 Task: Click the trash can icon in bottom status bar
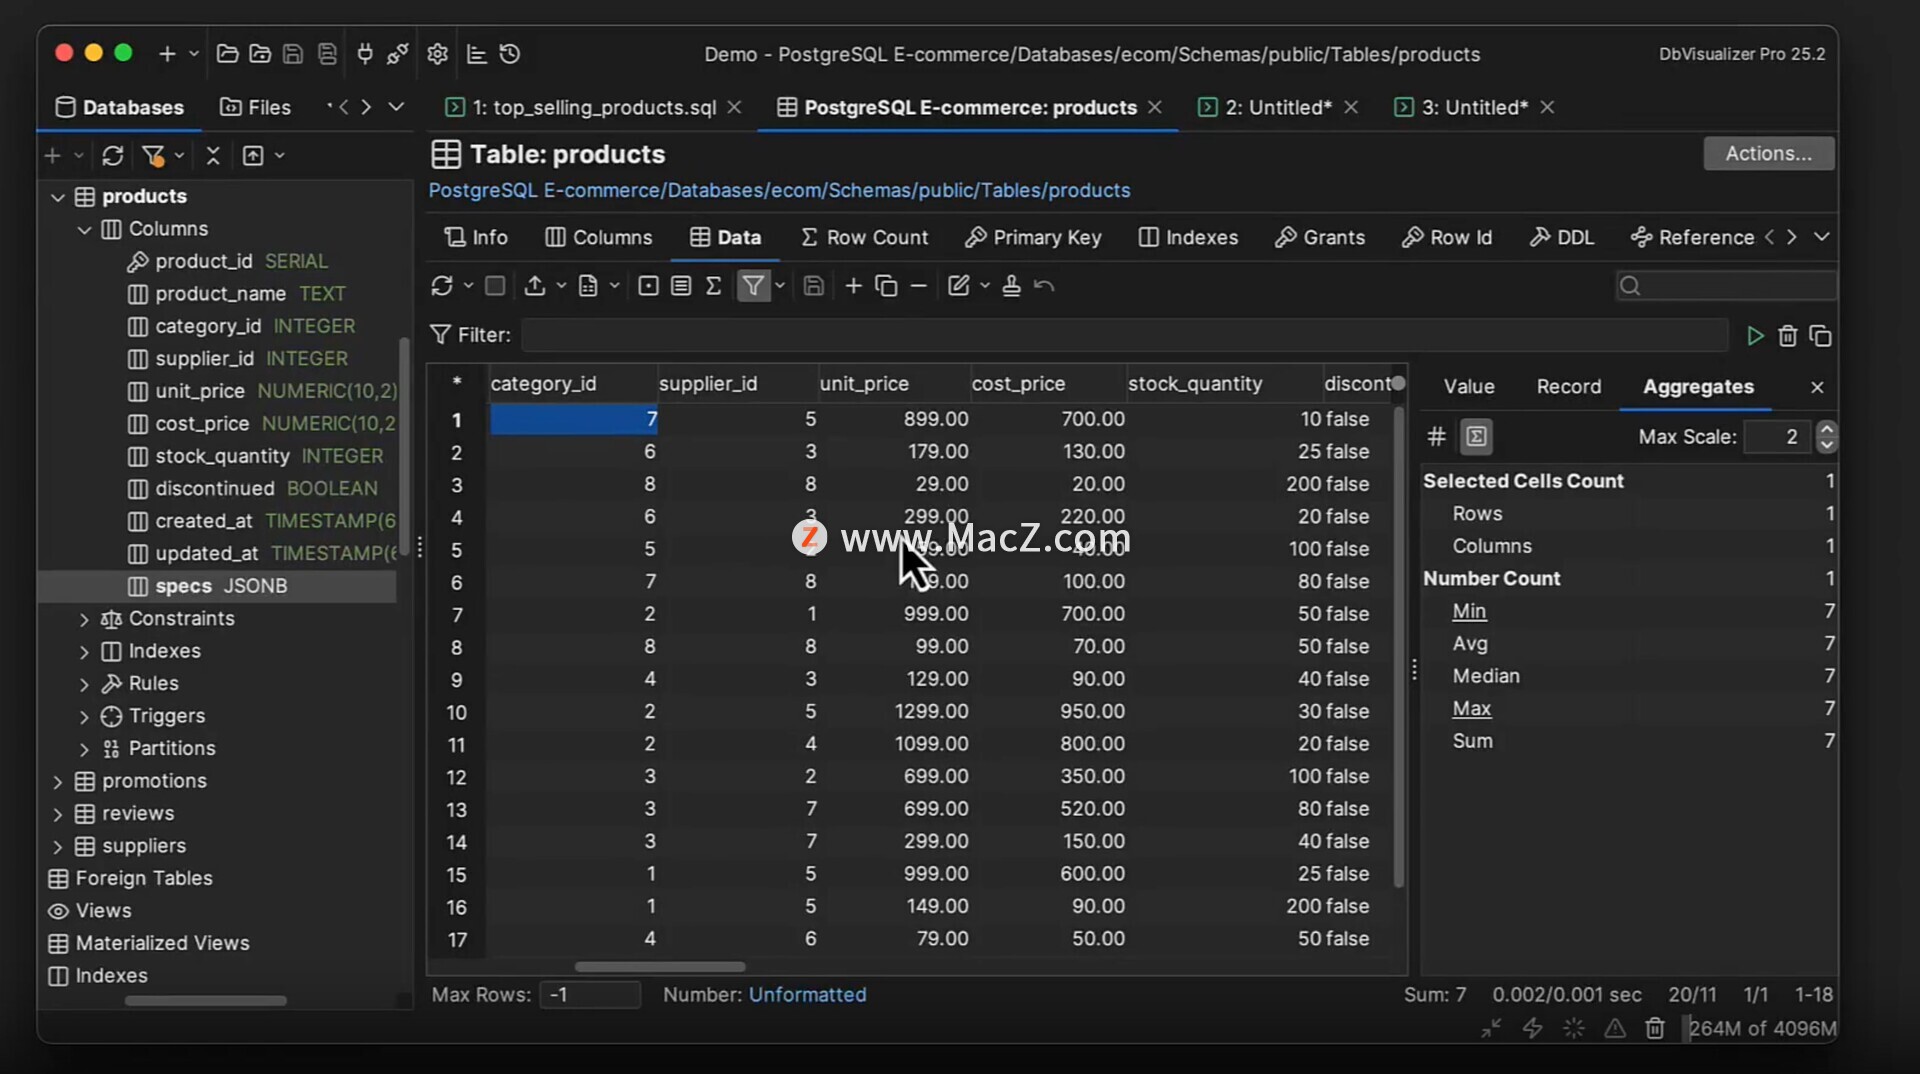coord(1655,1028)
